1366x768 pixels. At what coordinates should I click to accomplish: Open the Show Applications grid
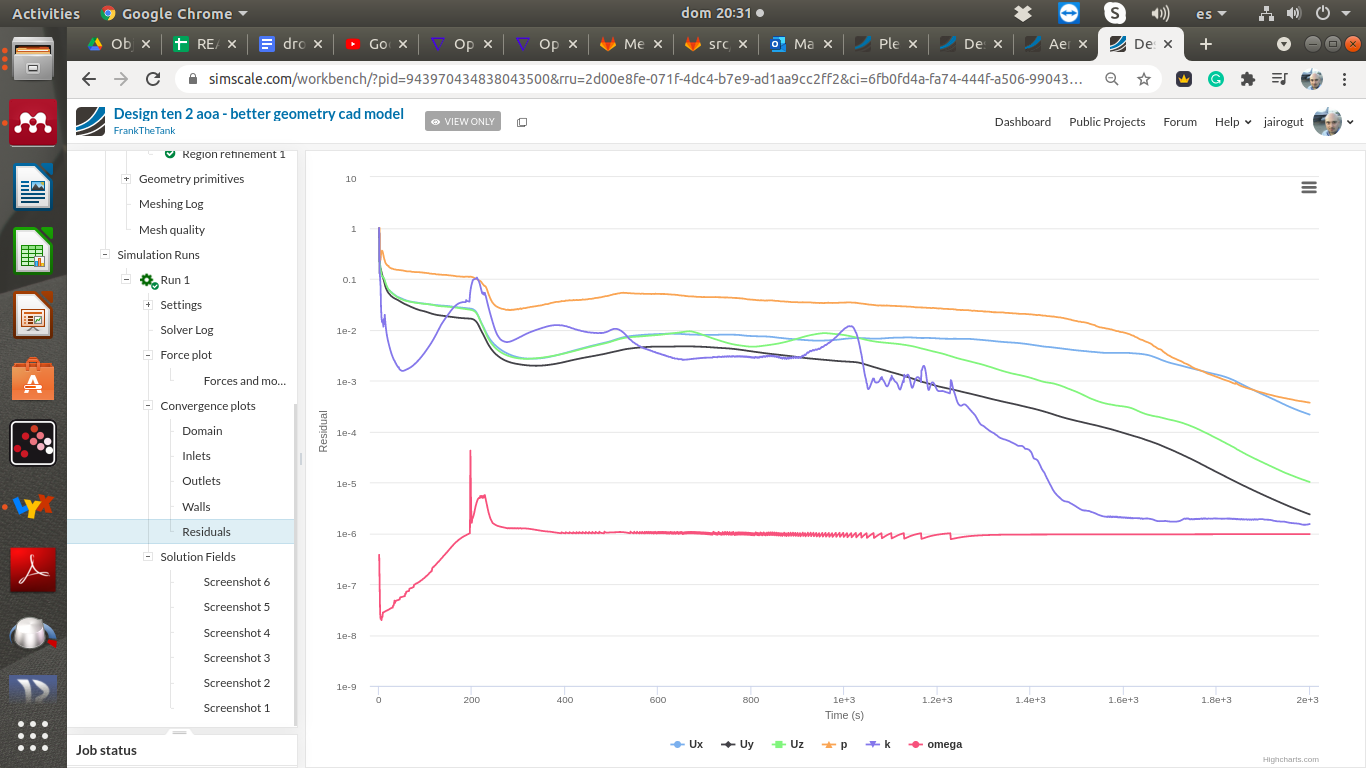click(33, 736)
